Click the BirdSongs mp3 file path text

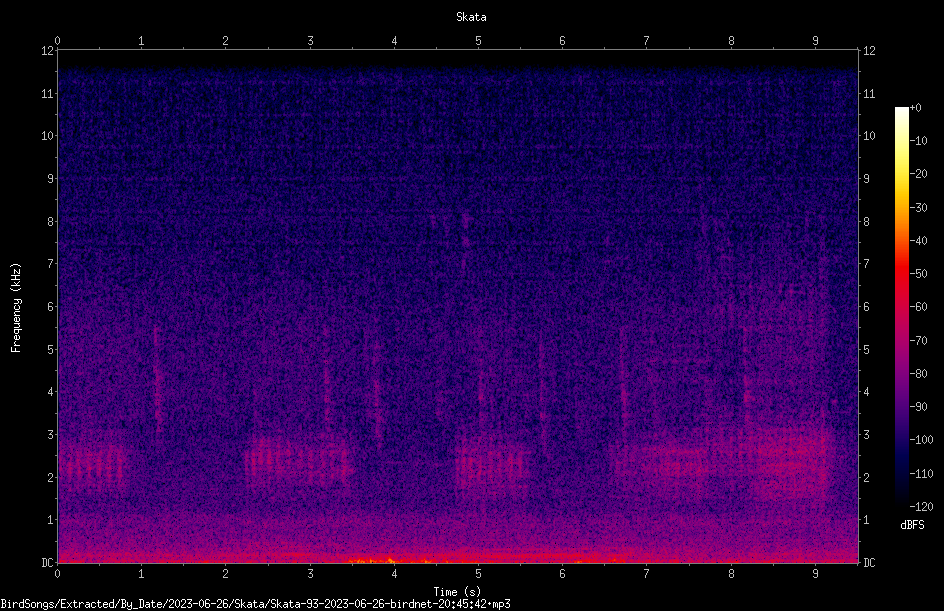(x=255, y=604)
